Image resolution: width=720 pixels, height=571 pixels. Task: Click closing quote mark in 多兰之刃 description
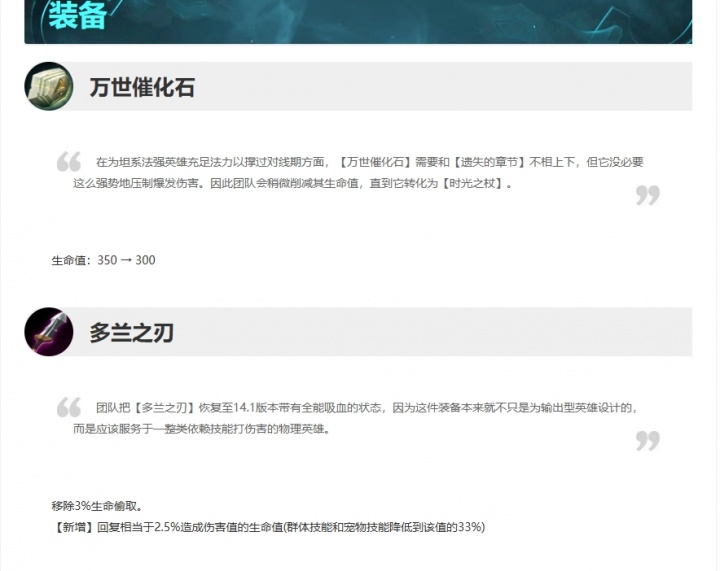pos(647,440)
